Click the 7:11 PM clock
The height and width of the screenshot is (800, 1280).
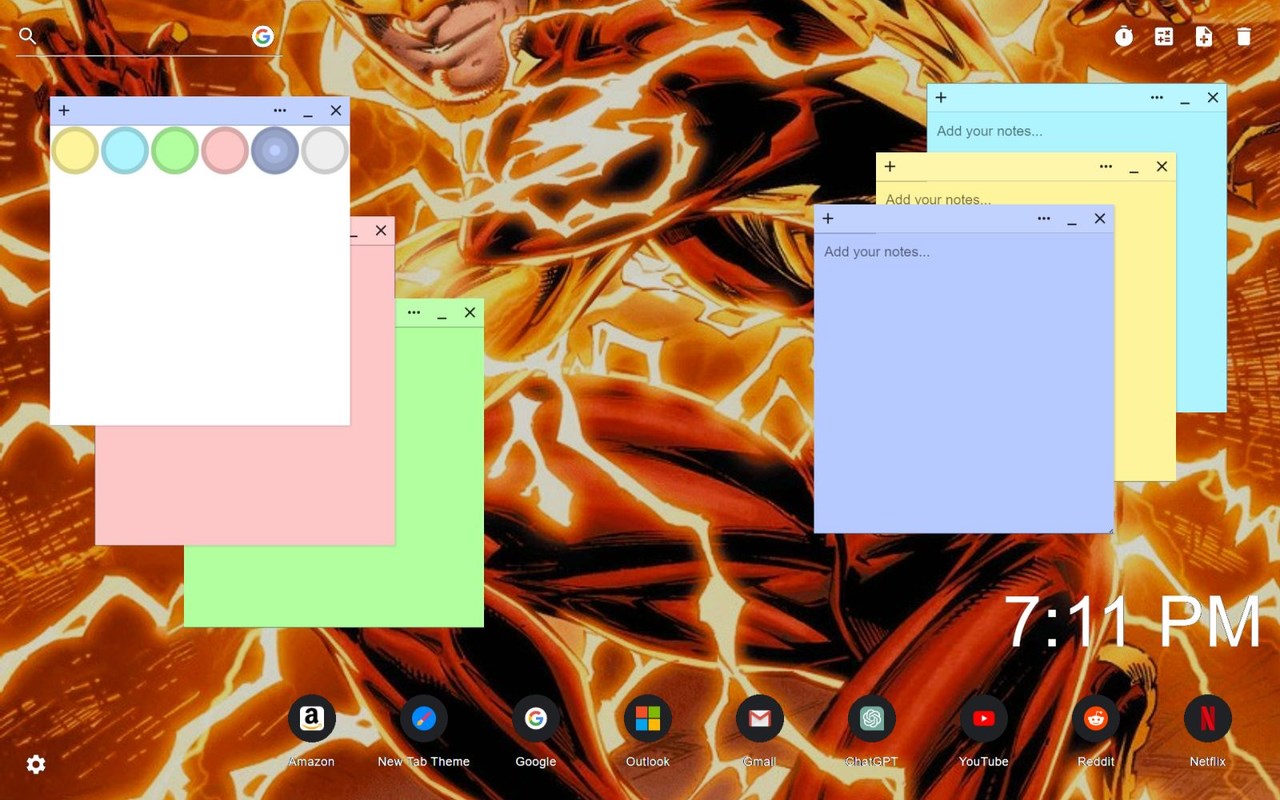click(1132, 623)
